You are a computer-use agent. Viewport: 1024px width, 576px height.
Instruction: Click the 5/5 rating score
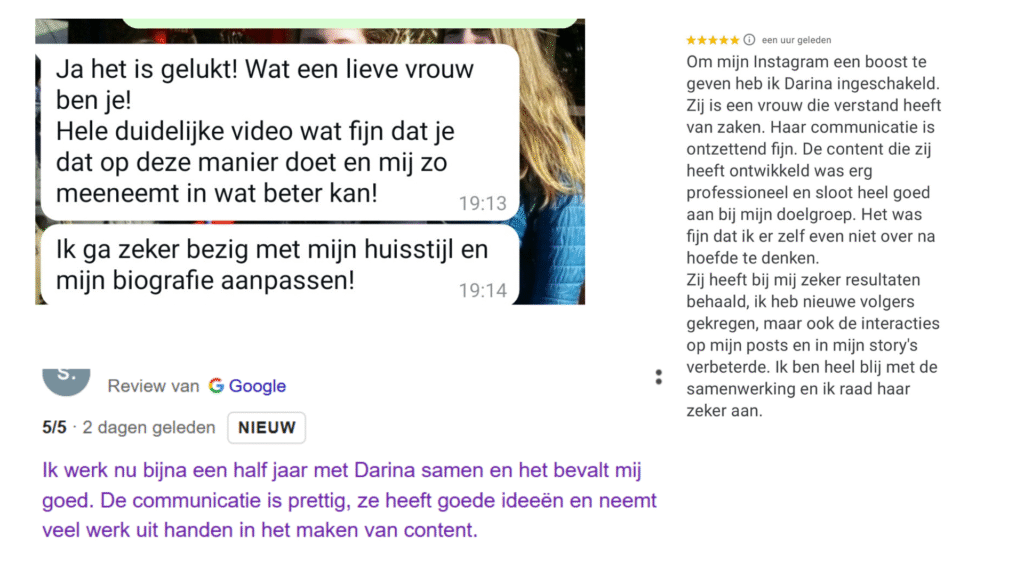[54, 428]
